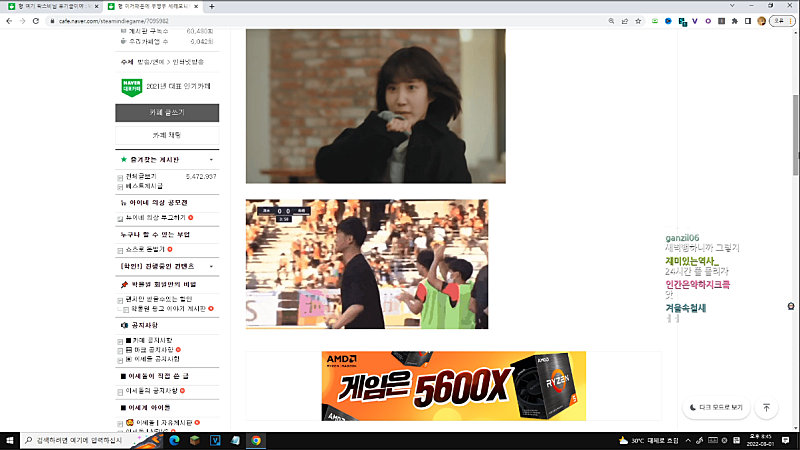
Task: Open the blue V app on taskbar
Action: 215,440
